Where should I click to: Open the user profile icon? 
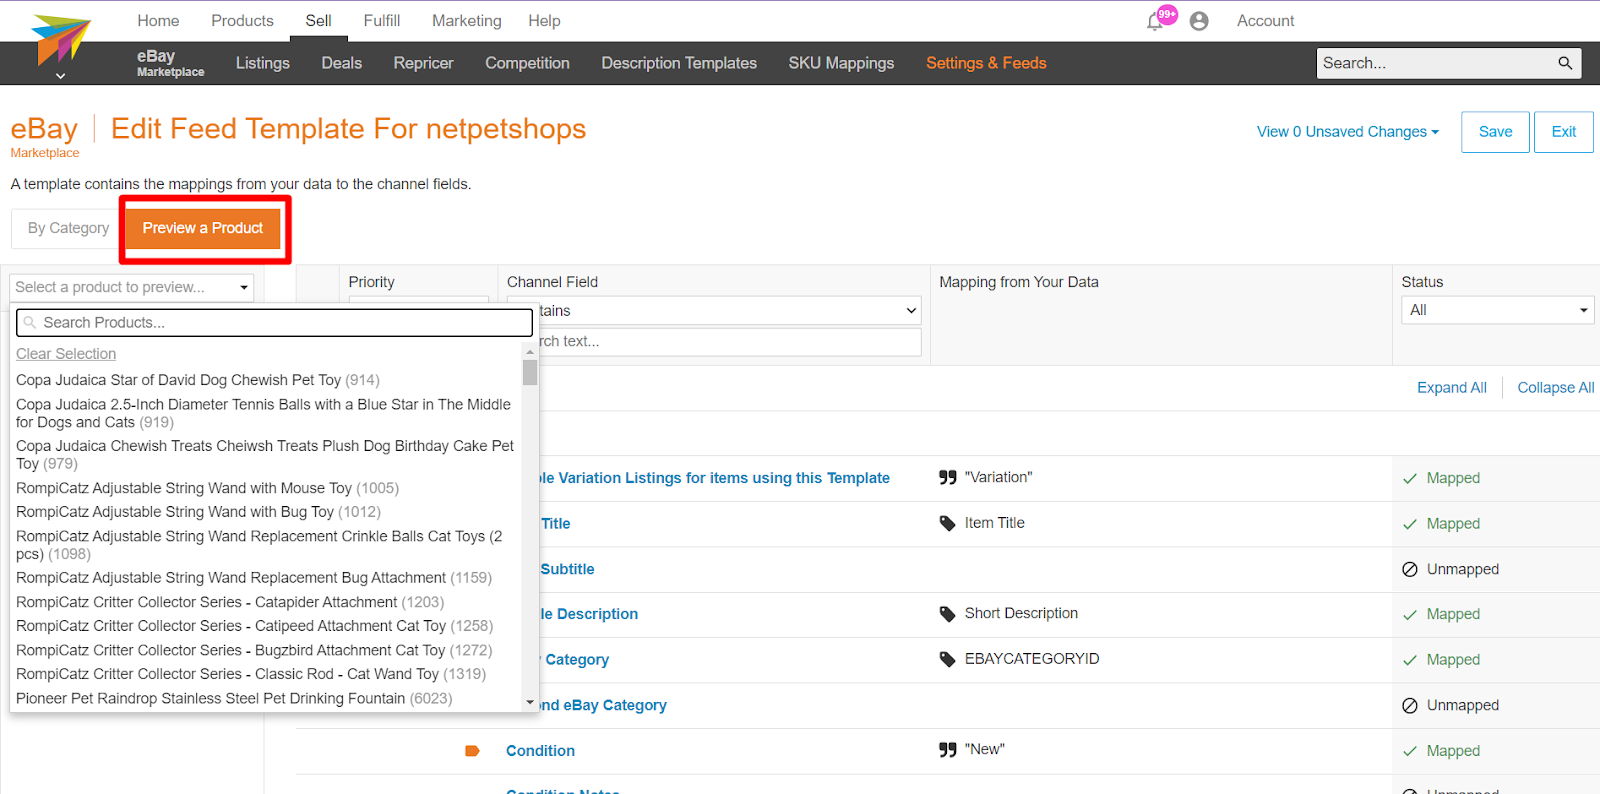point(1199,21)
